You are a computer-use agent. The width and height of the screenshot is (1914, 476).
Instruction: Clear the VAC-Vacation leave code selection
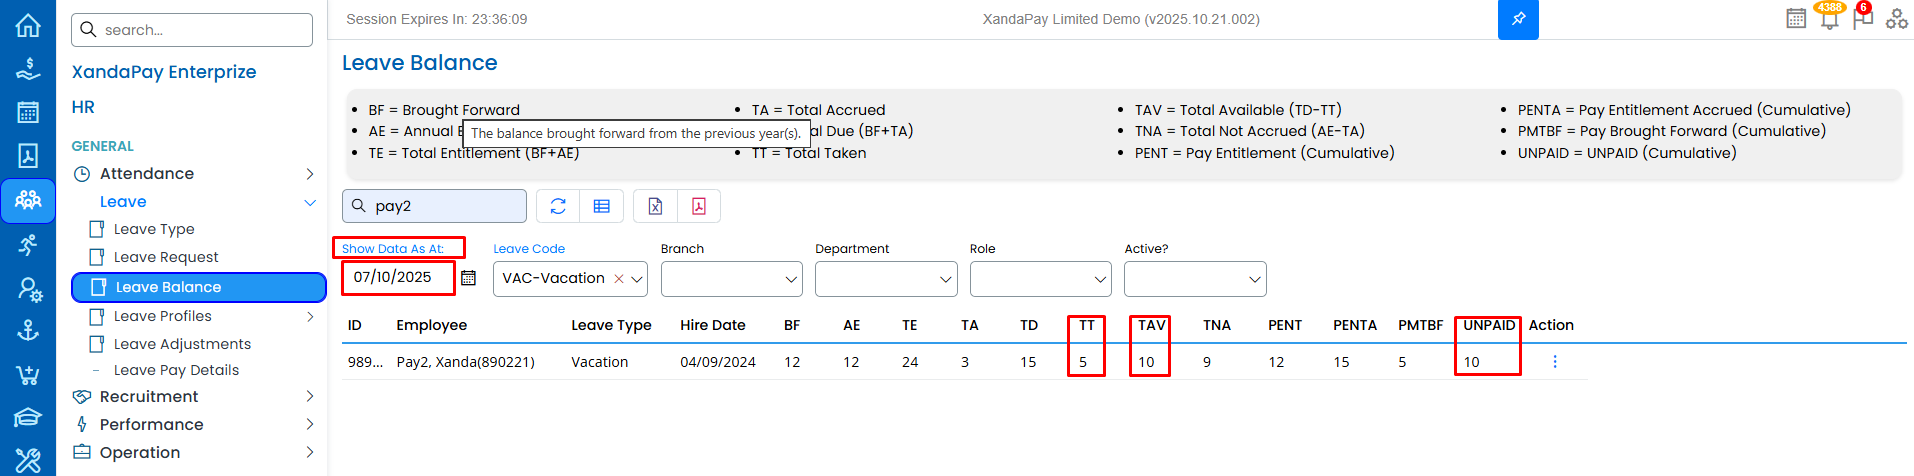(x=619, y=279)
